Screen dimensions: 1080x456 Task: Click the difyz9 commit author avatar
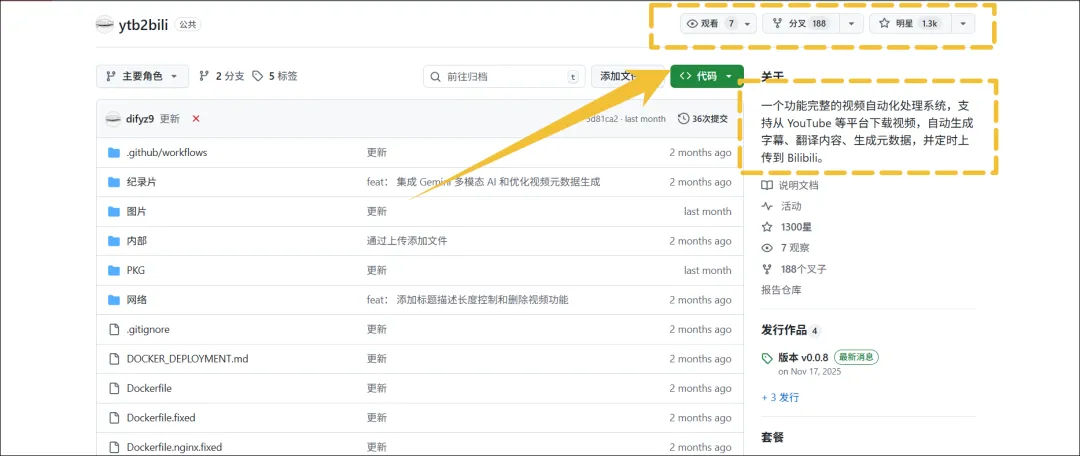[x=113, y=118]
